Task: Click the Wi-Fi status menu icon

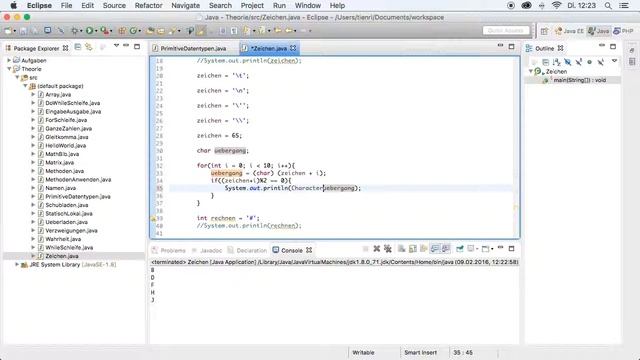Action: (x=556, y=5)
